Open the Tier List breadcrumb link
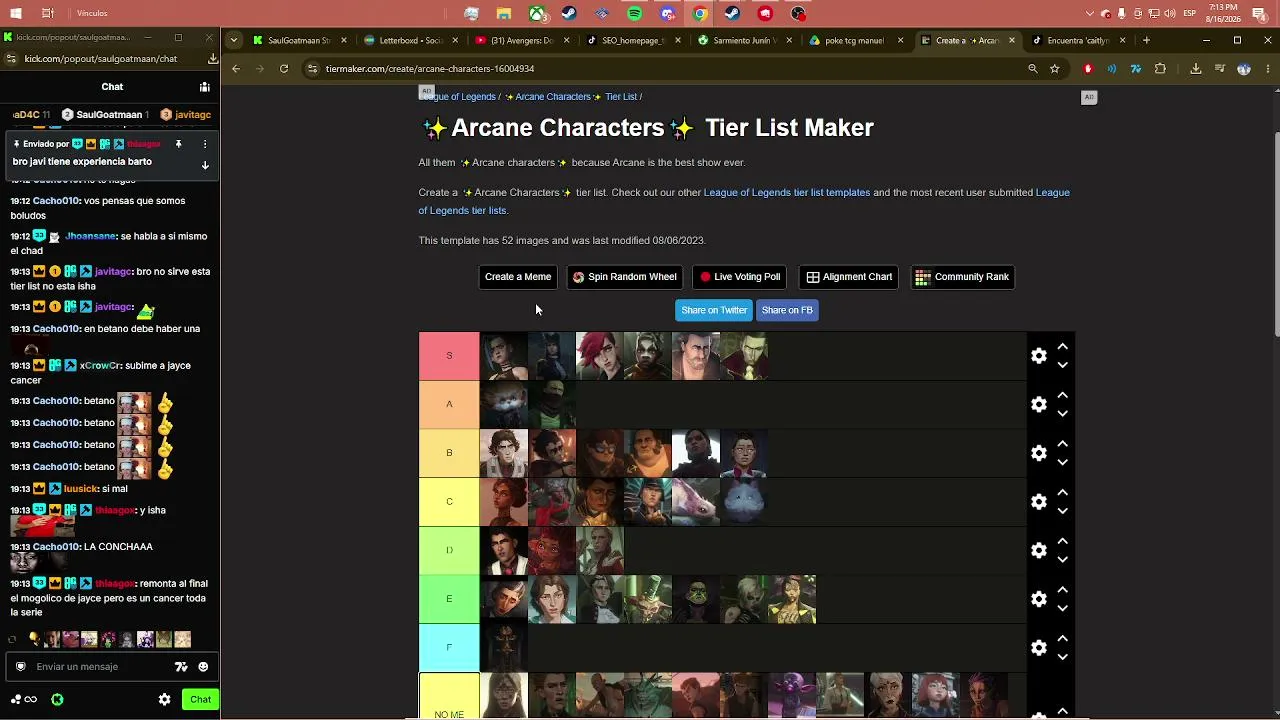Image resolution: width=1280 pixels, height=720 pixels. (x=621, y=97)
